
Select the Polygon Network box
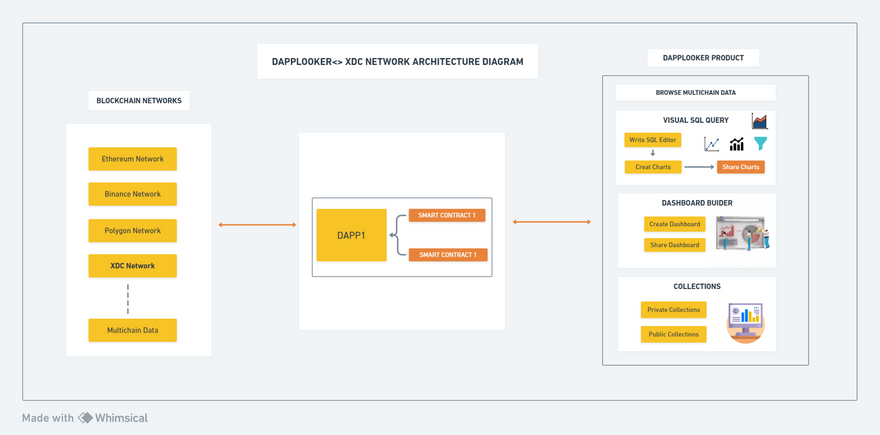(x=132, y=231)
